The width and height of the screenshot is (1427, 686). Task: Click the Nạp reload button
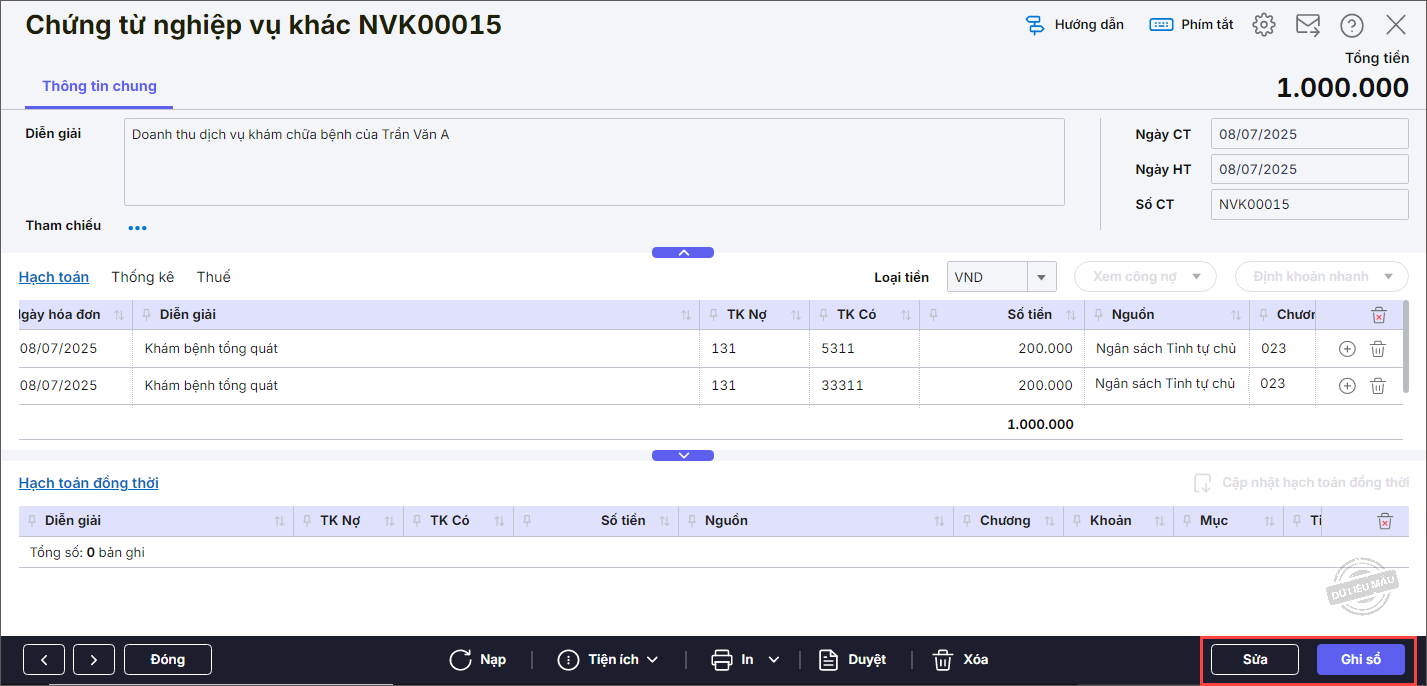tap(477, 659)
